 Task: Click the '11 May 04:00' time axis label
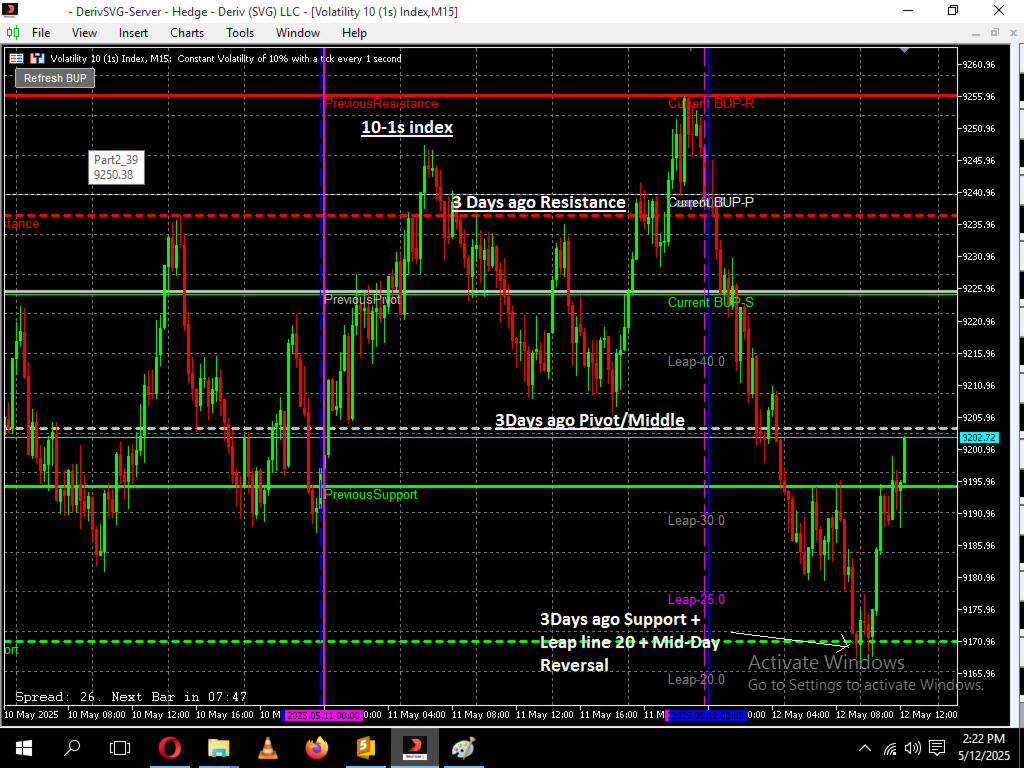416,715
